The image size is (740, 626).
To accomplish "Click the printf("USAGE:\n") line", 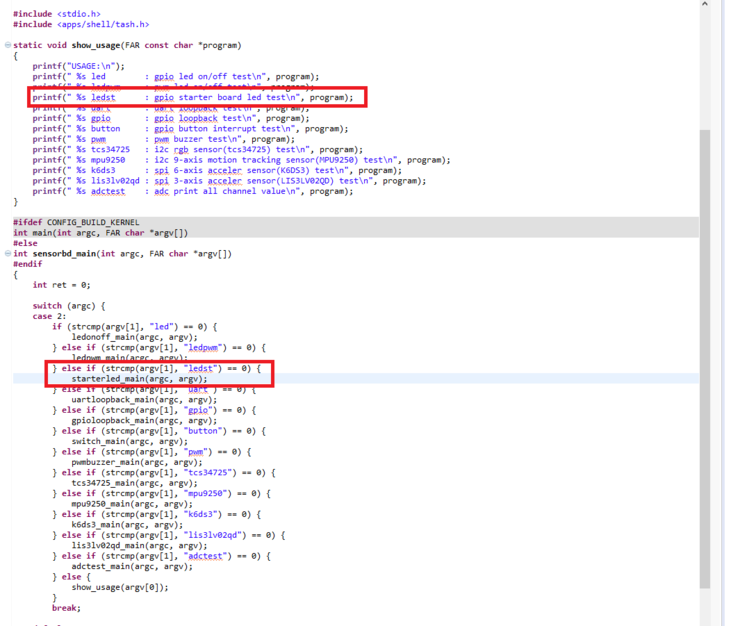I will pyautogui.click(x=78, y=66).
